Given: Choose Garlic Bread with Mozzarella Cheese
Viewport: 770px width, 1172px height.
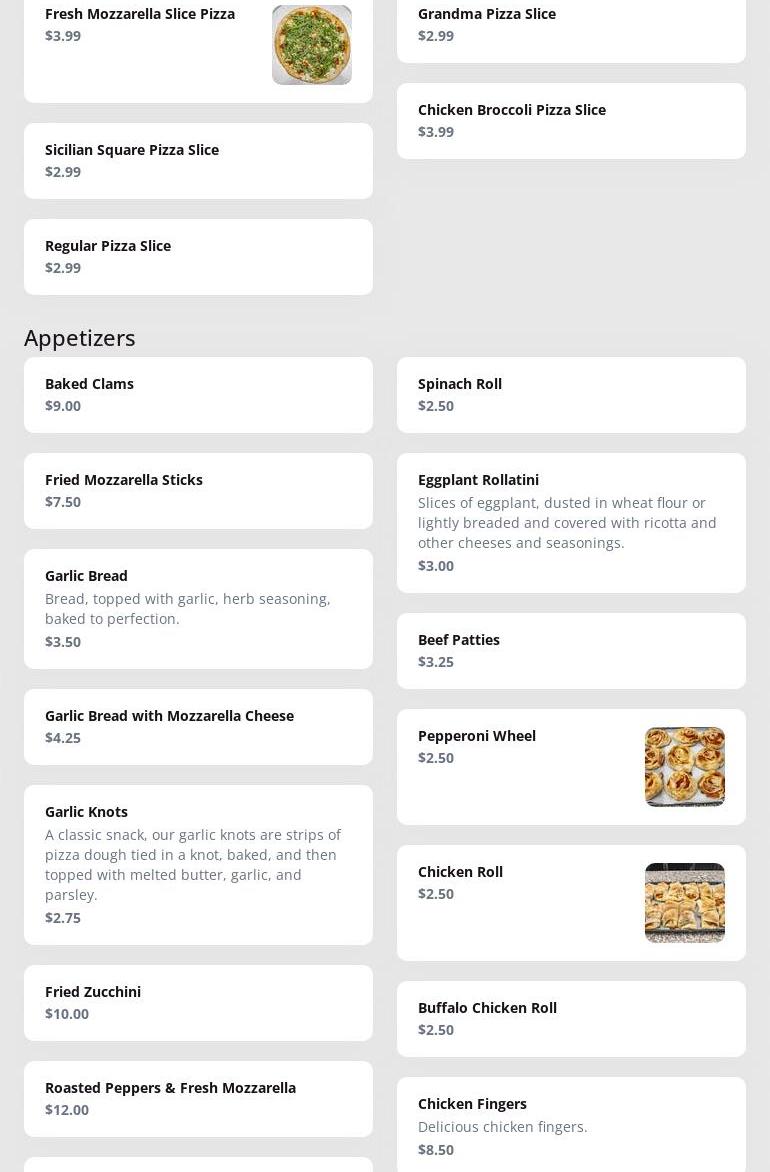Looking at the screenshot, I should click(x=198, y=727).
